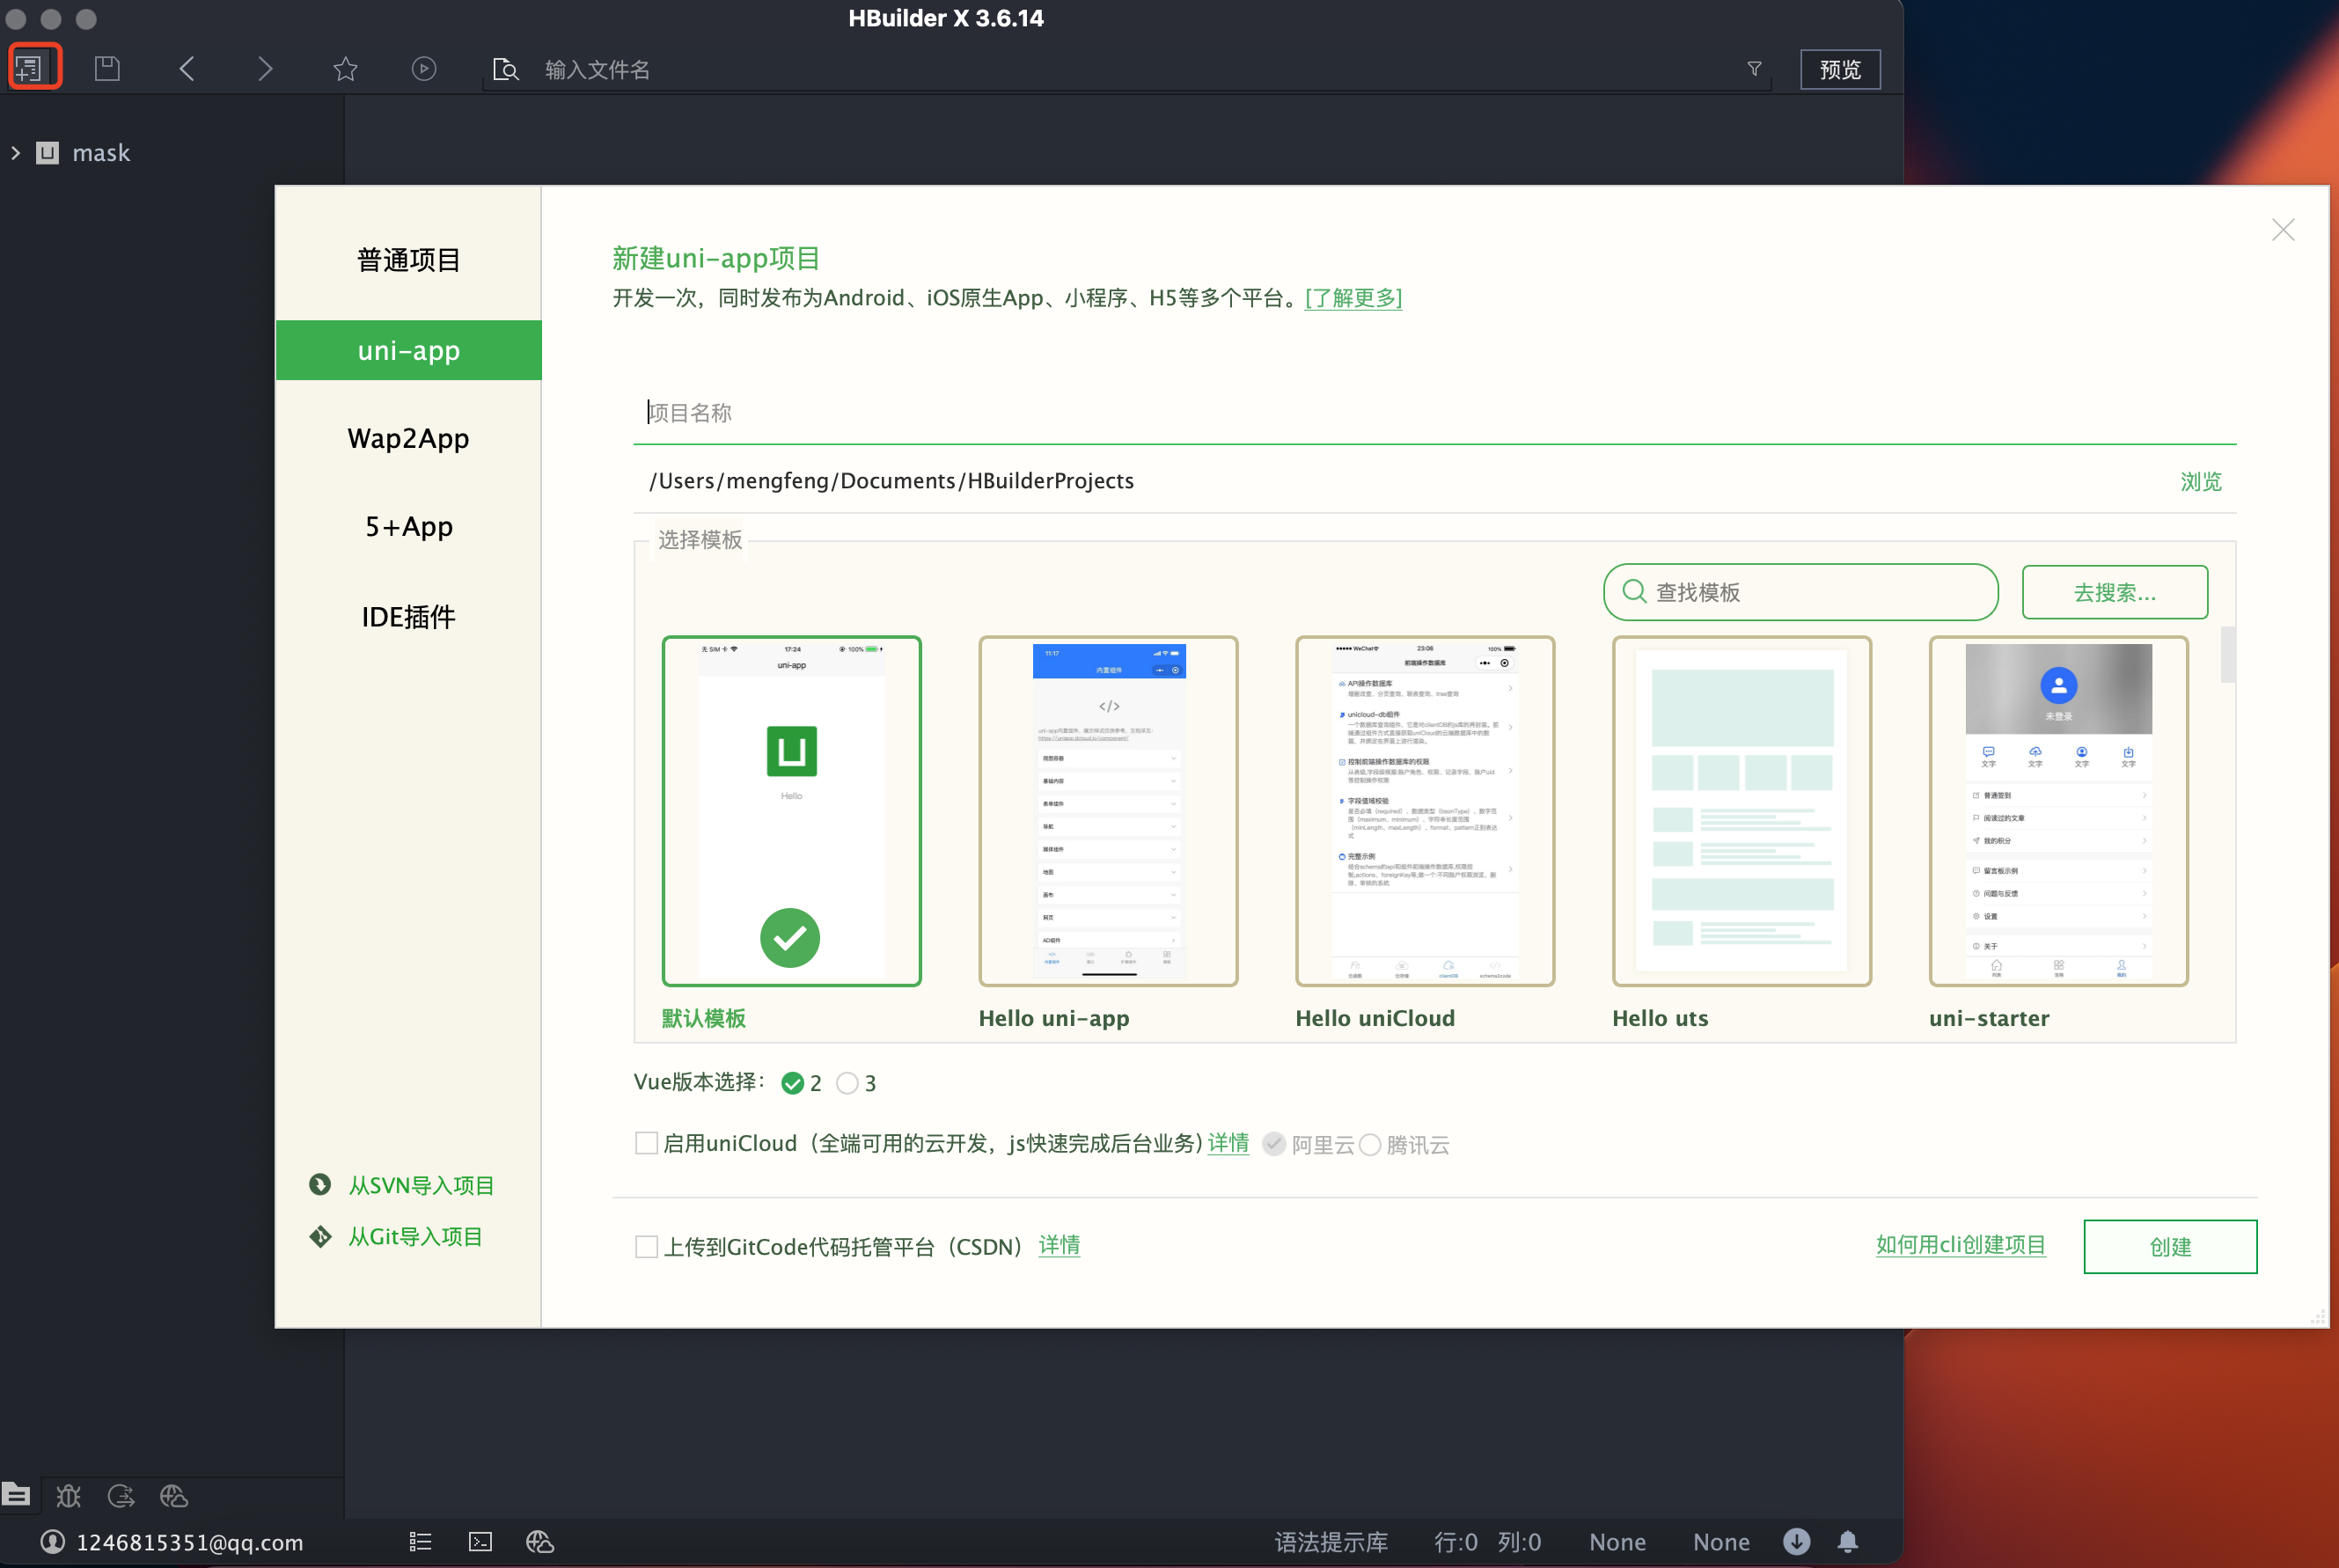Select Vue version 3 radio button

(x=847, y=1083)
